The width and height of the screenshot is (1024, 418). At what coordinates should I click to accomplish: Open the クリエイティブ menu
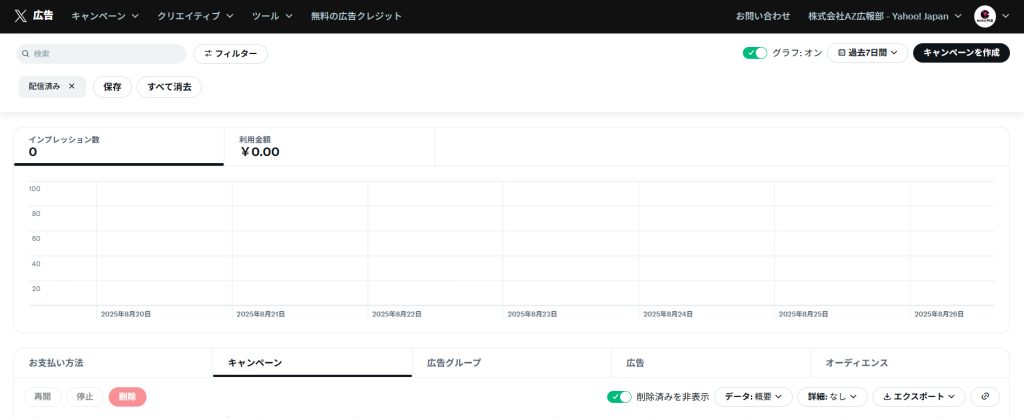pos(195,16)
